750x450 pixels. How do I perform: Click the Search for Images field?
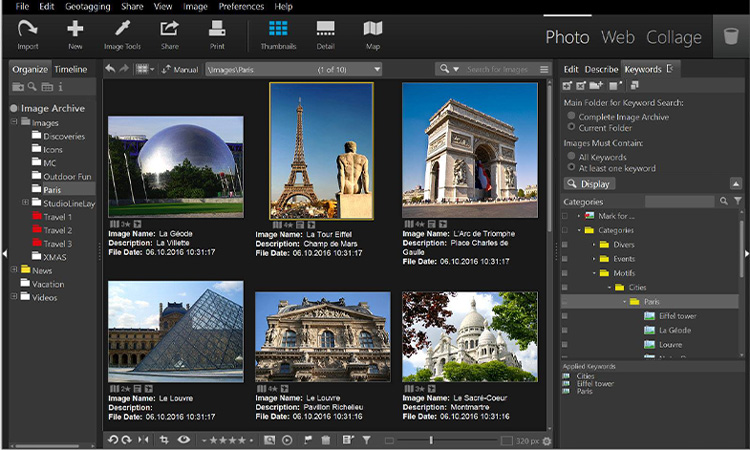coord(497,69)
